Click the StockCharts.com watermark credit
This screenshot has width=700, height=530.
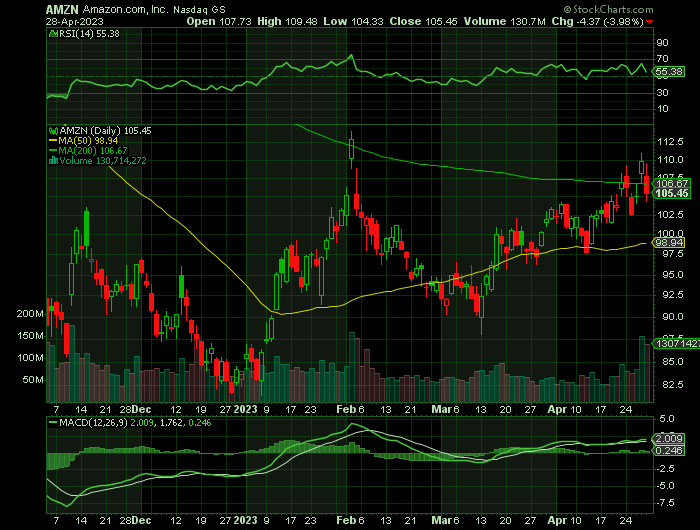click(x=608, y=9)
